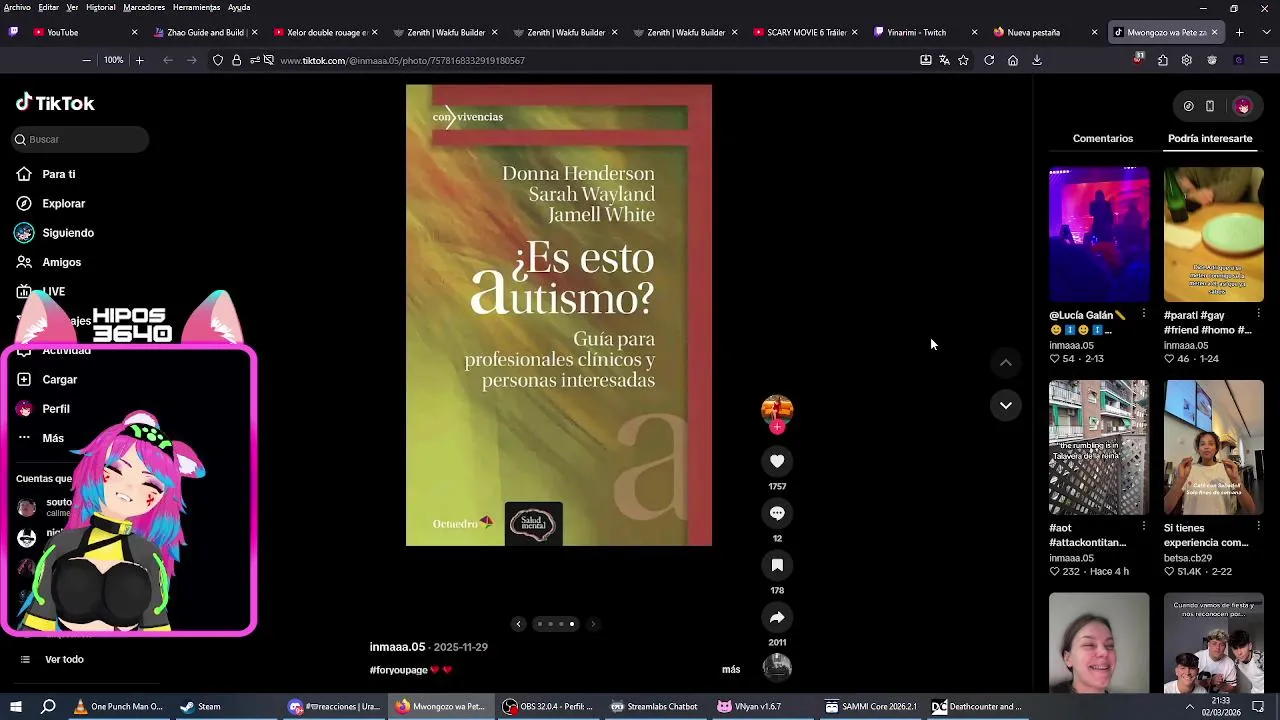Open the profile avatar menu in the TikTok header

coord(1242,106)
